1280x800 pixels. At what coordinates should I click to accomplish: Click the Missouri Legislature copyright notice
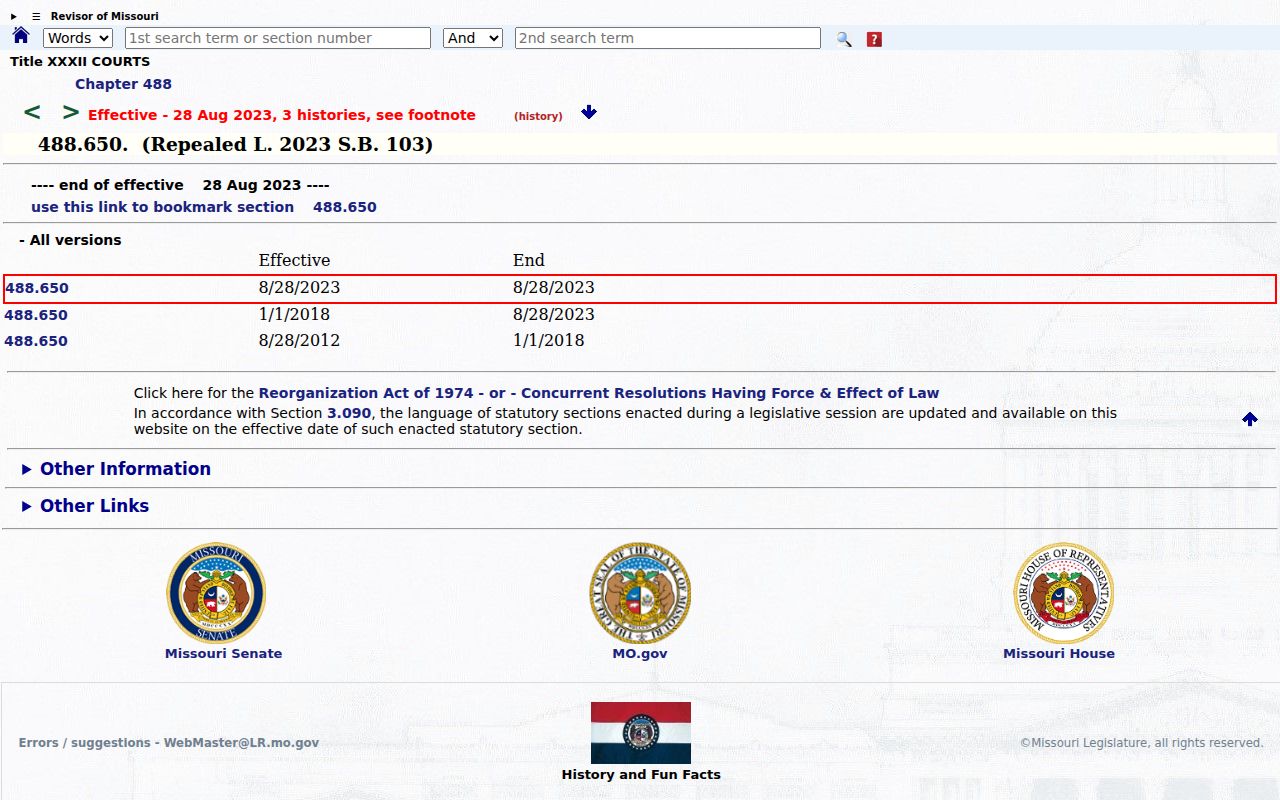tap(1142, 743)
